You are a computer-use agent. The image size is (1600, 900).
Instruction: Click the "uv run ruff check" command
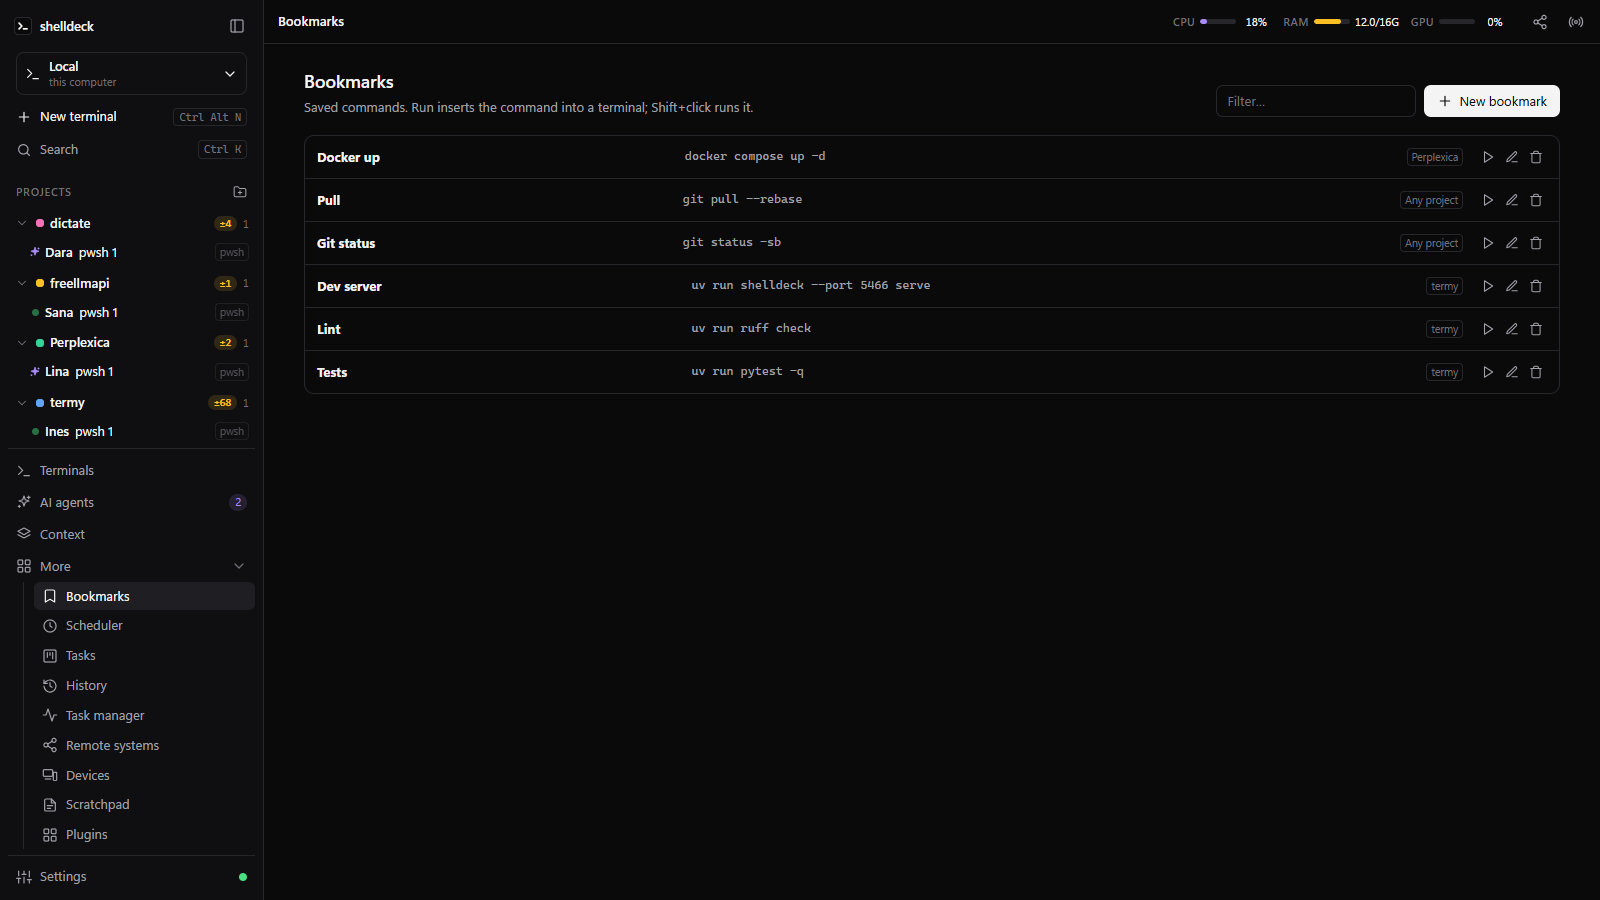(x=751, y=328)
